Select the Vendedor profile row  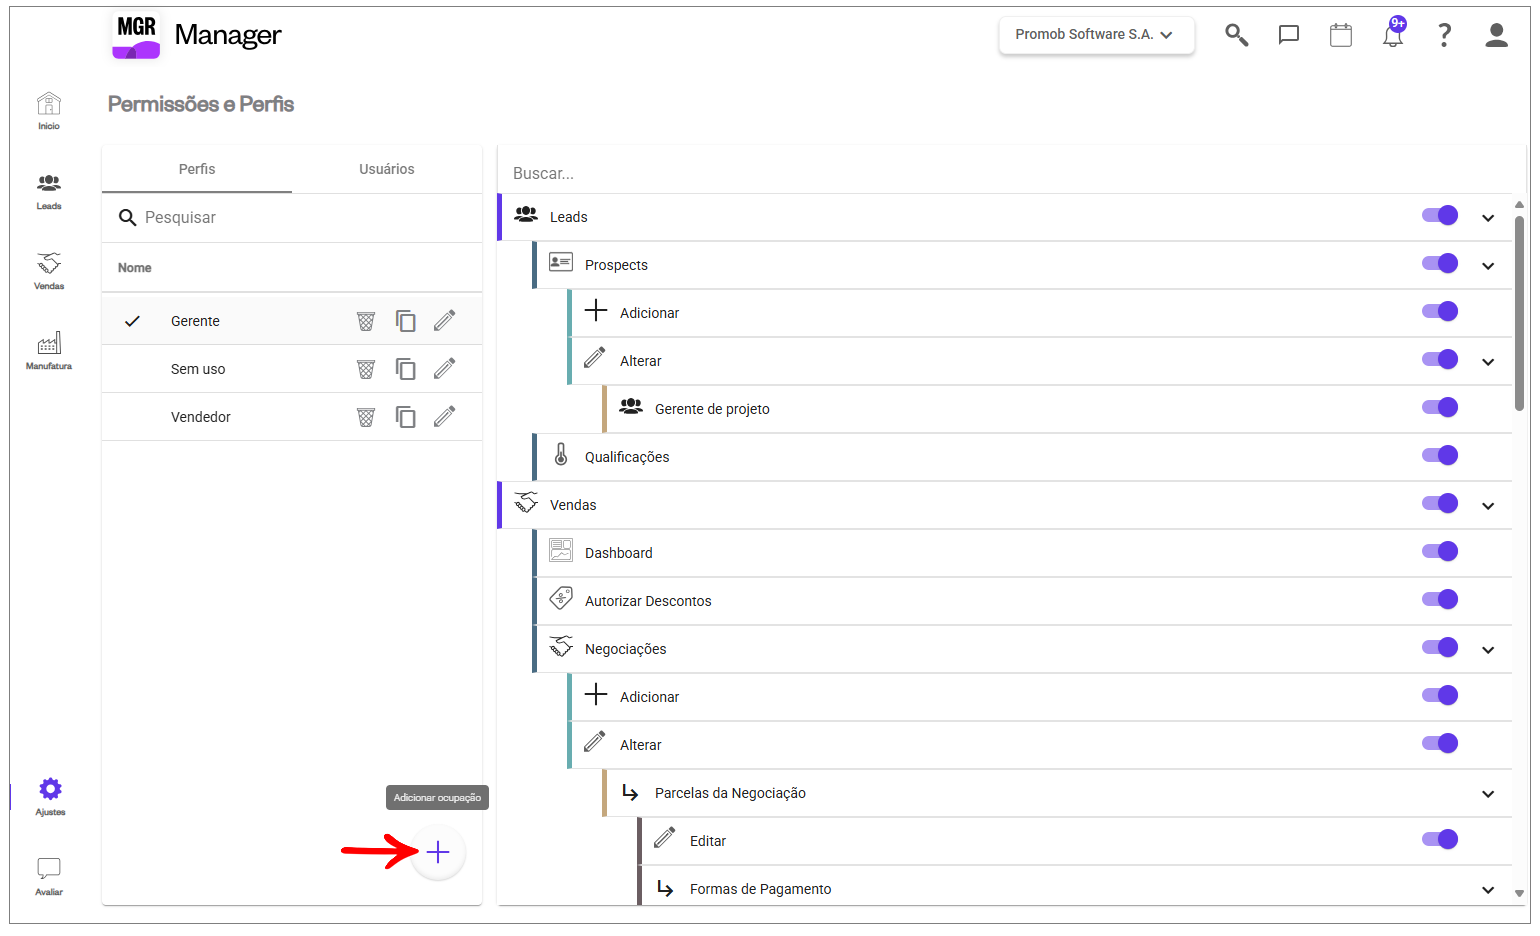201,417
